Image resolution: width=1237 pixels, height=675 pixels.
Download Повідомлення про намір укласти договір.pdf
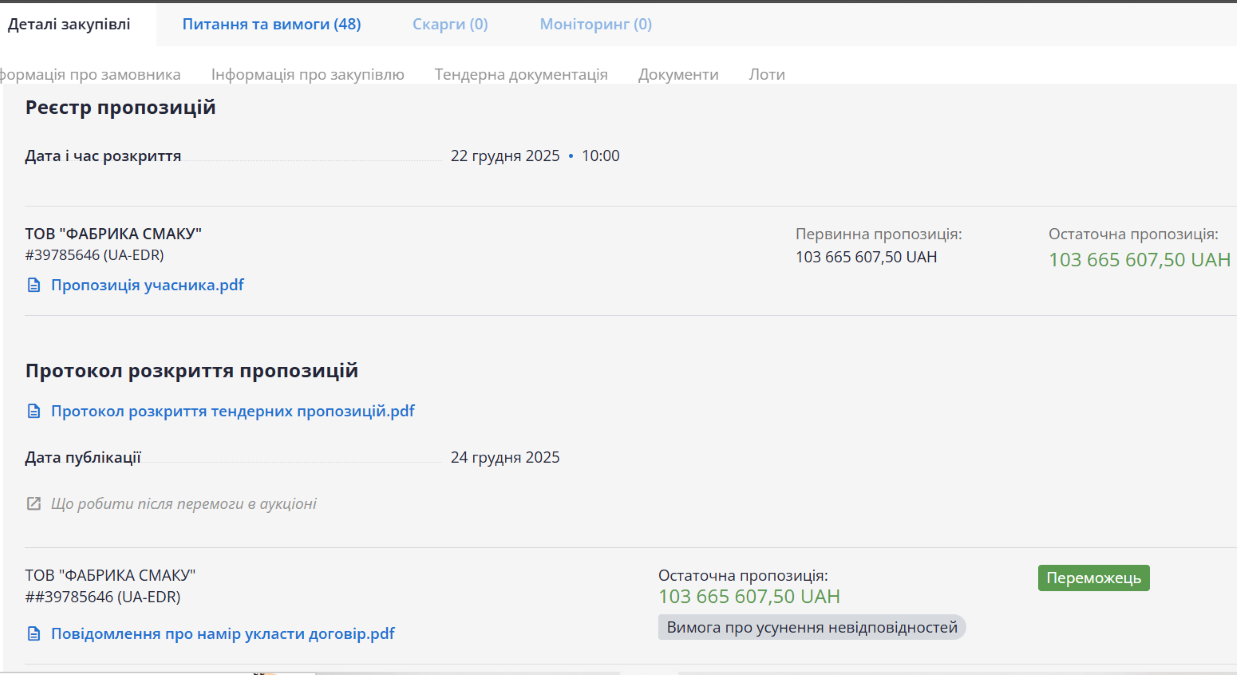tap(222, 634)
